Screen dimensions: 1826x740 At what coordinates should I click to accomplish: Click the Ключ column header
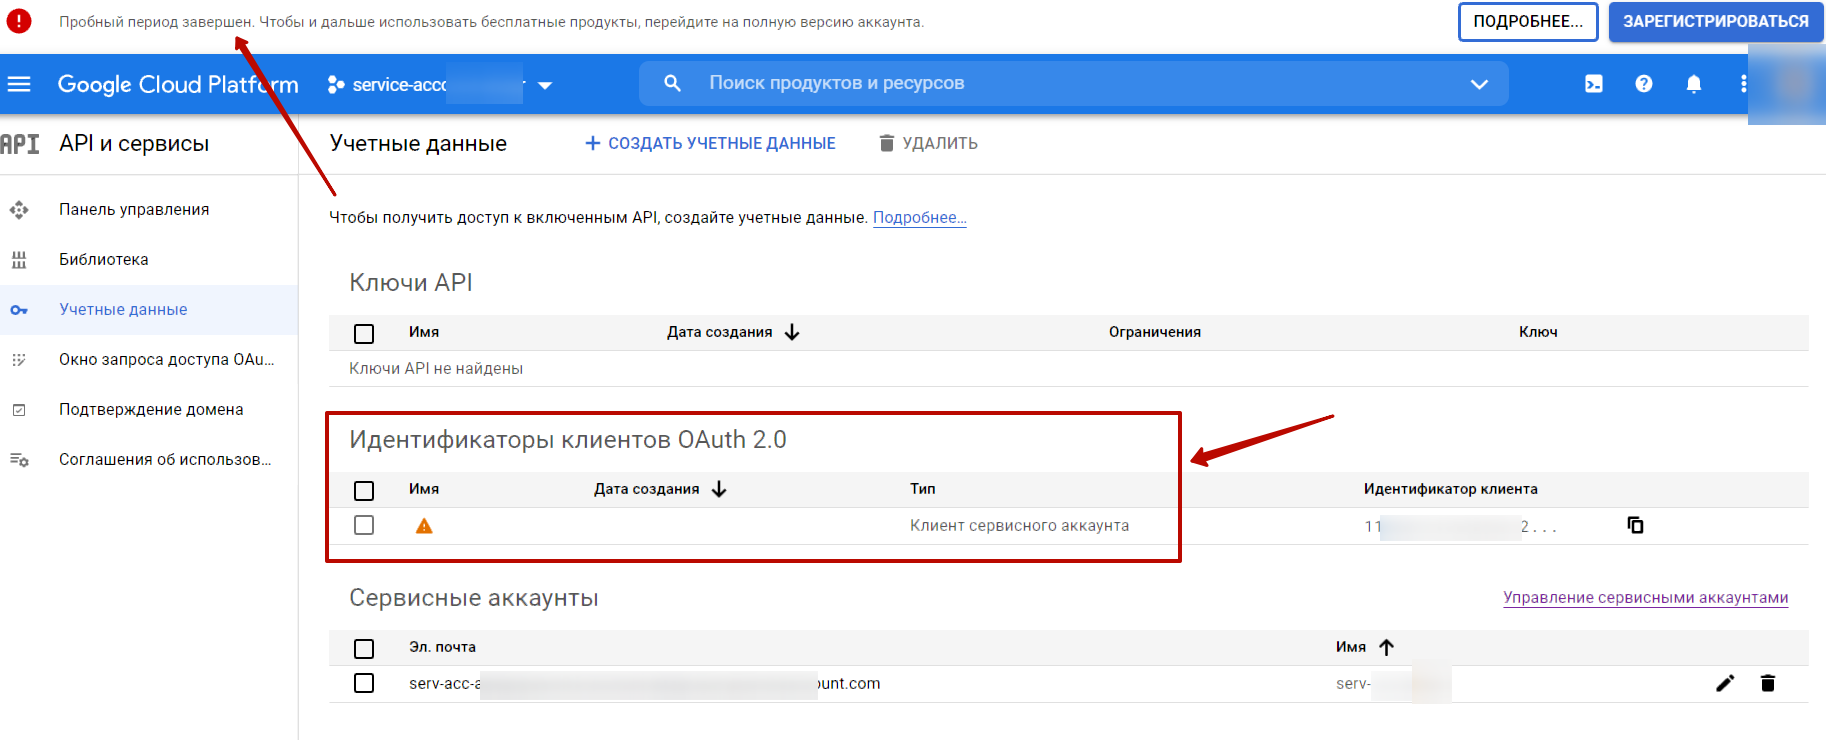tap(1538, 332)
